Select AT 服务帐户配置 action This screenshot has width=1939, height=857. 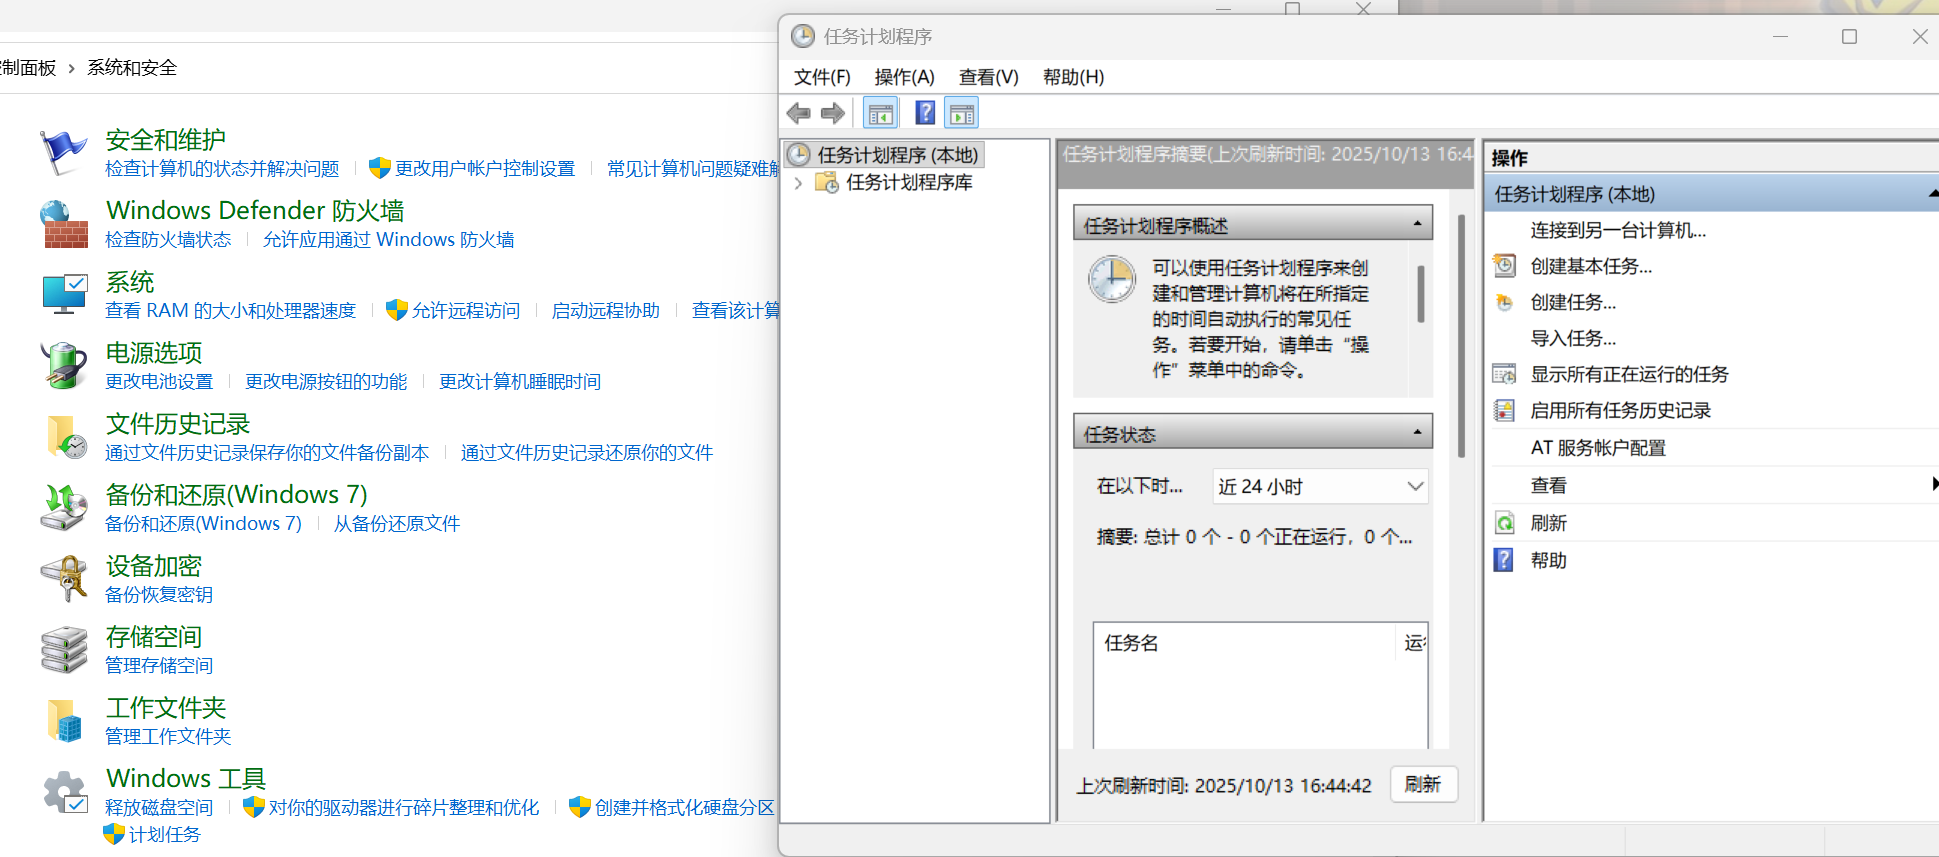pos(1598,448)
